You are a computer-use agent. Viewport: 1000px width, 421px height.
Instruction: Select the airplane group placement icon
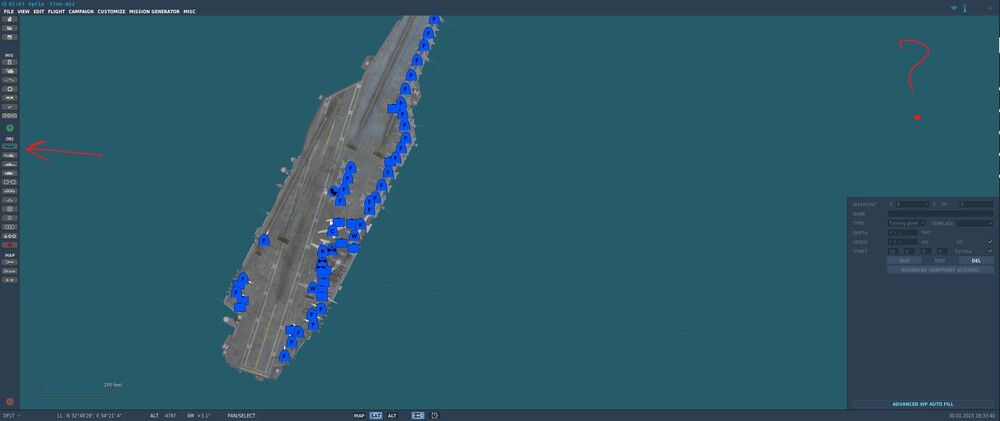[10, 147]
